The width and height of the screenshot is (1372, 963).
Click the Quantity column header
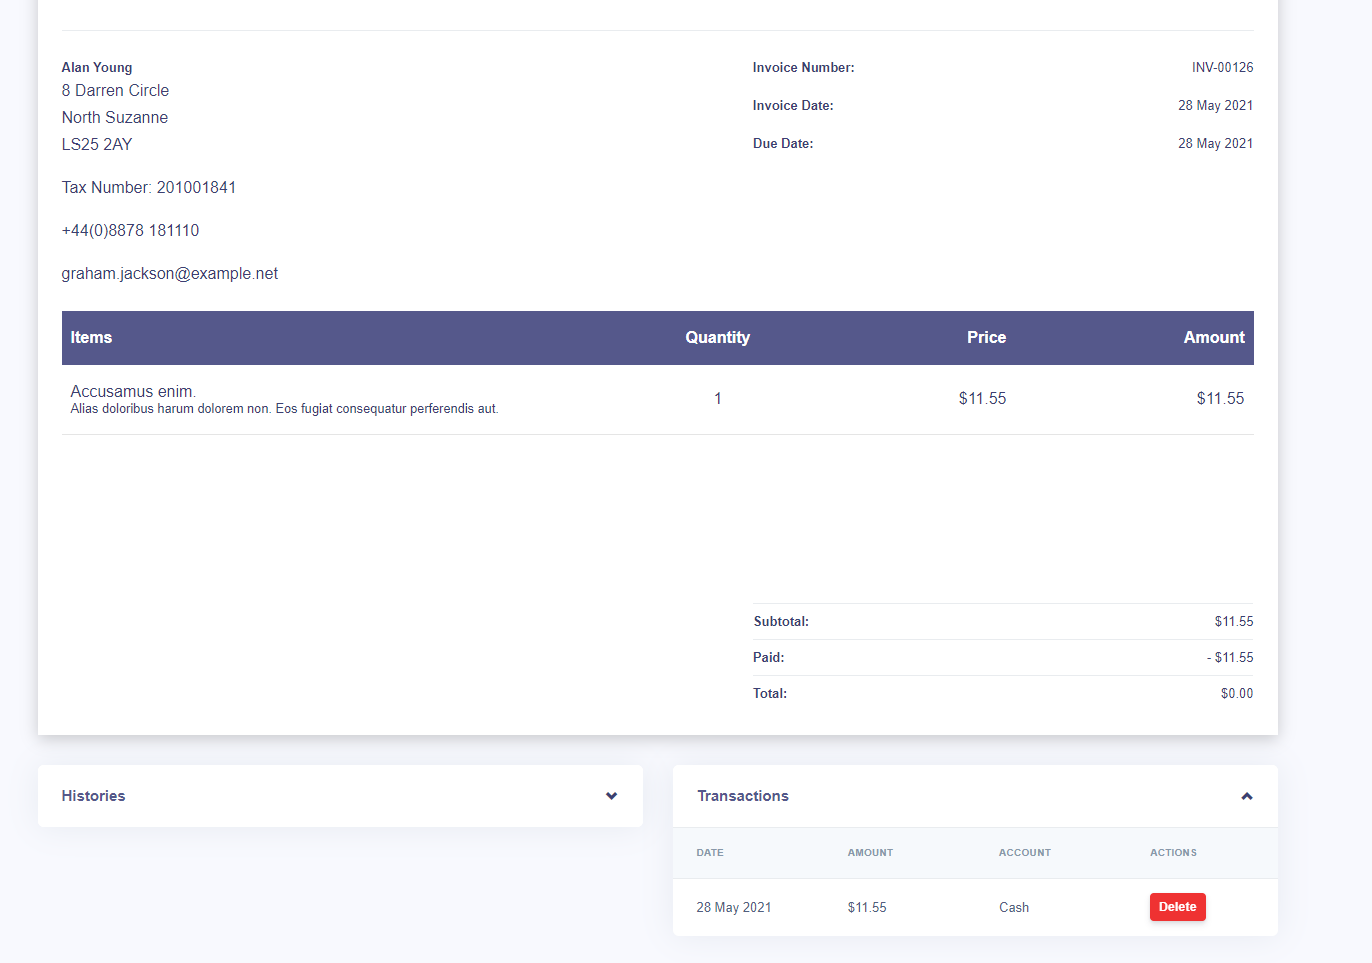tap(717, 338)
